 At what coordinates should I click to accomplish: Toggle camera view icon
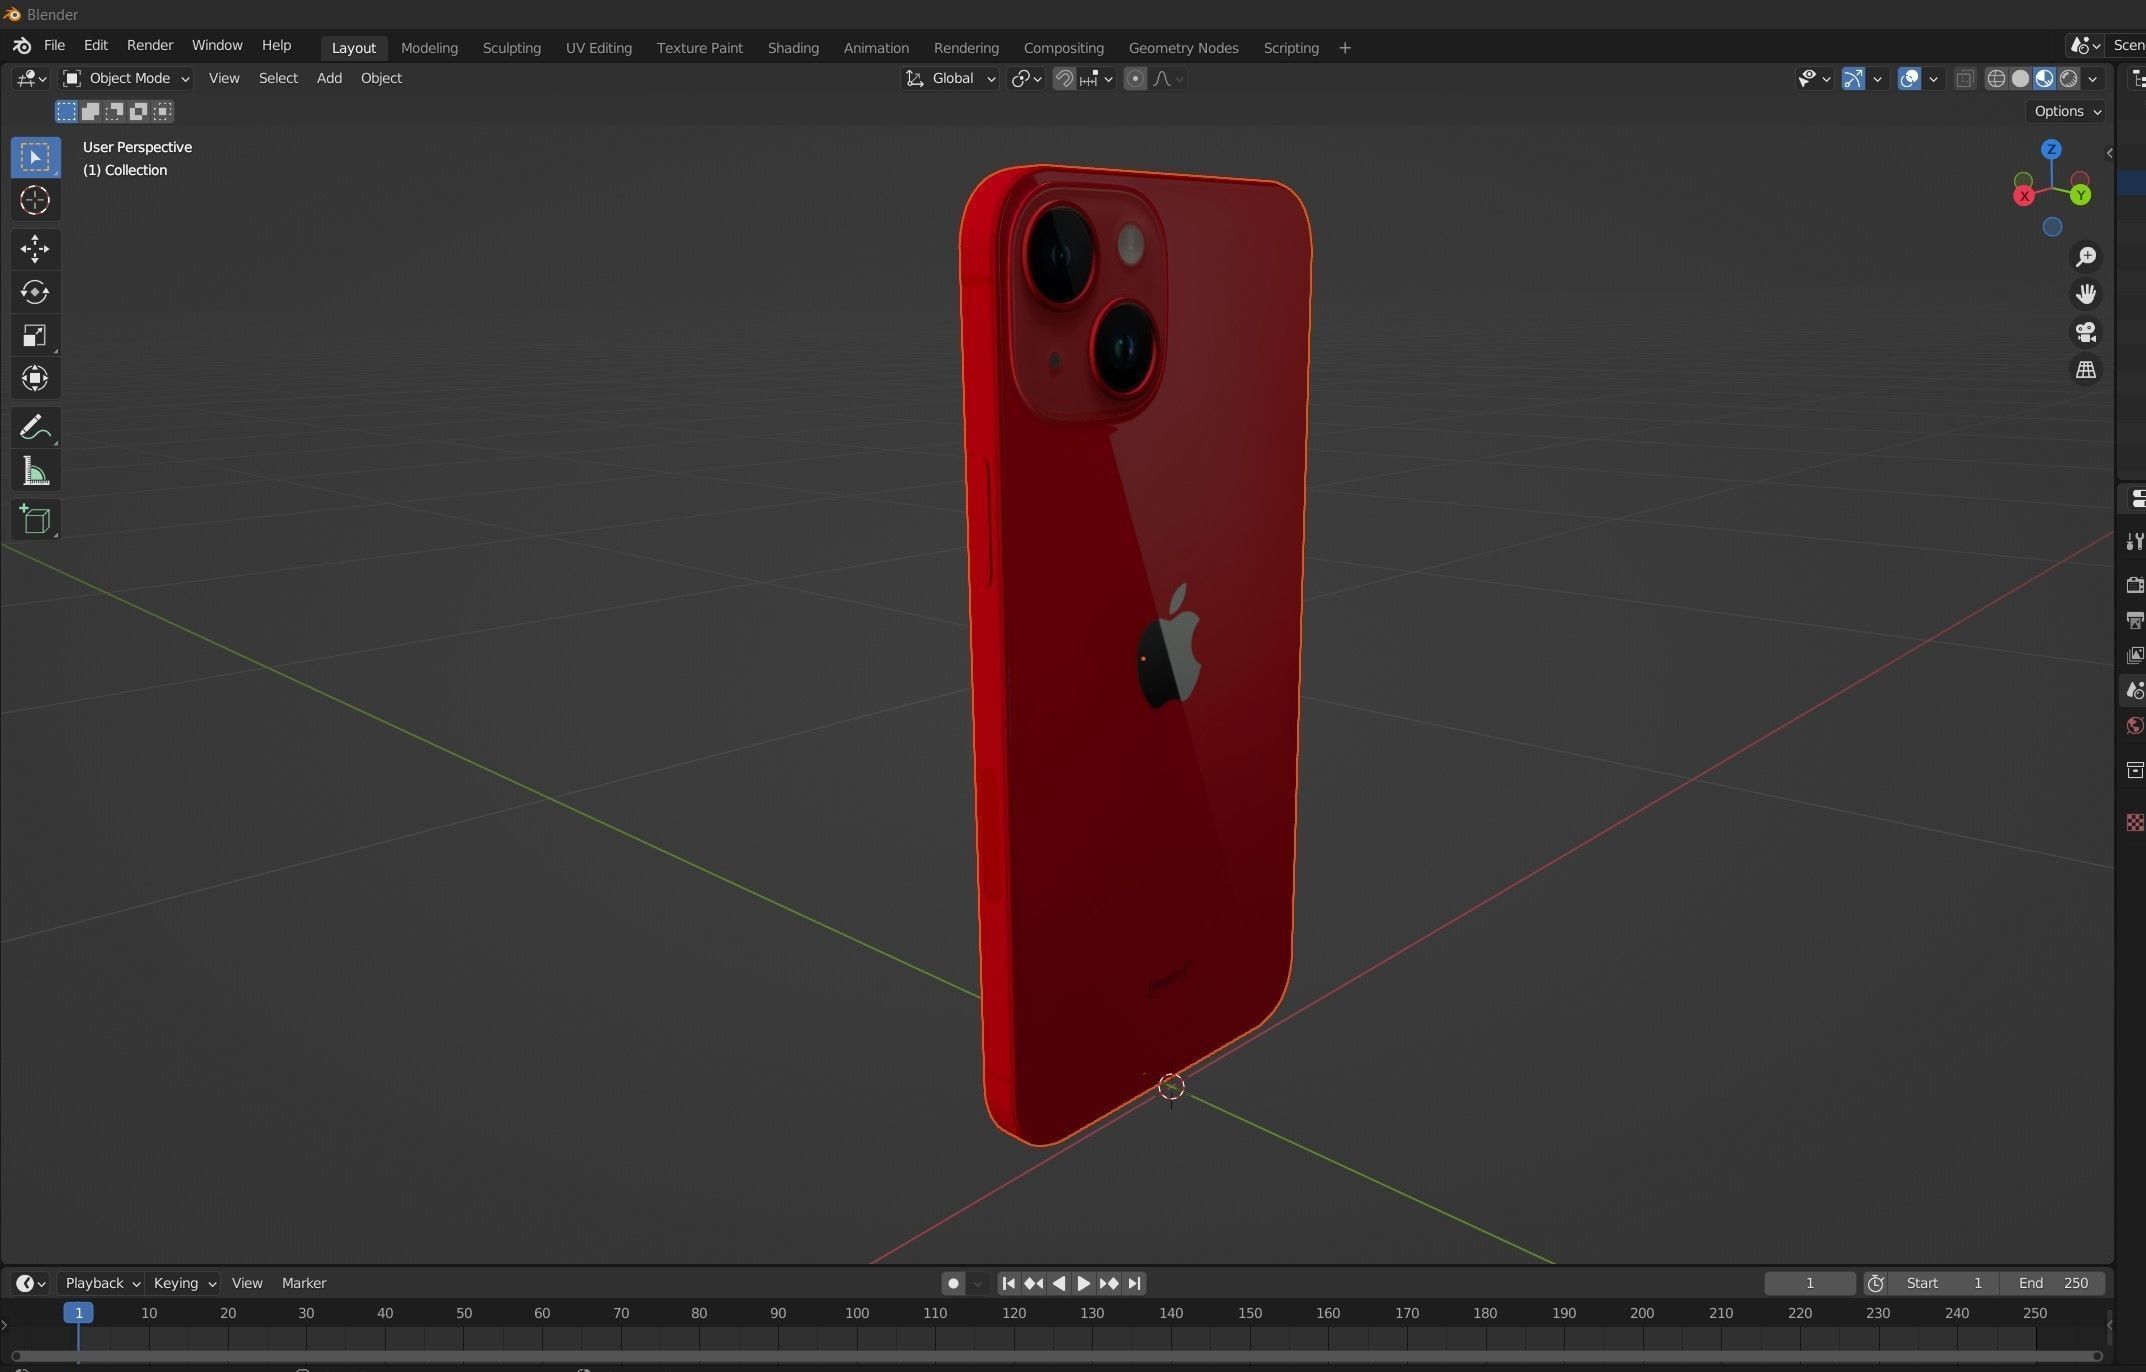pos(2086,332)
